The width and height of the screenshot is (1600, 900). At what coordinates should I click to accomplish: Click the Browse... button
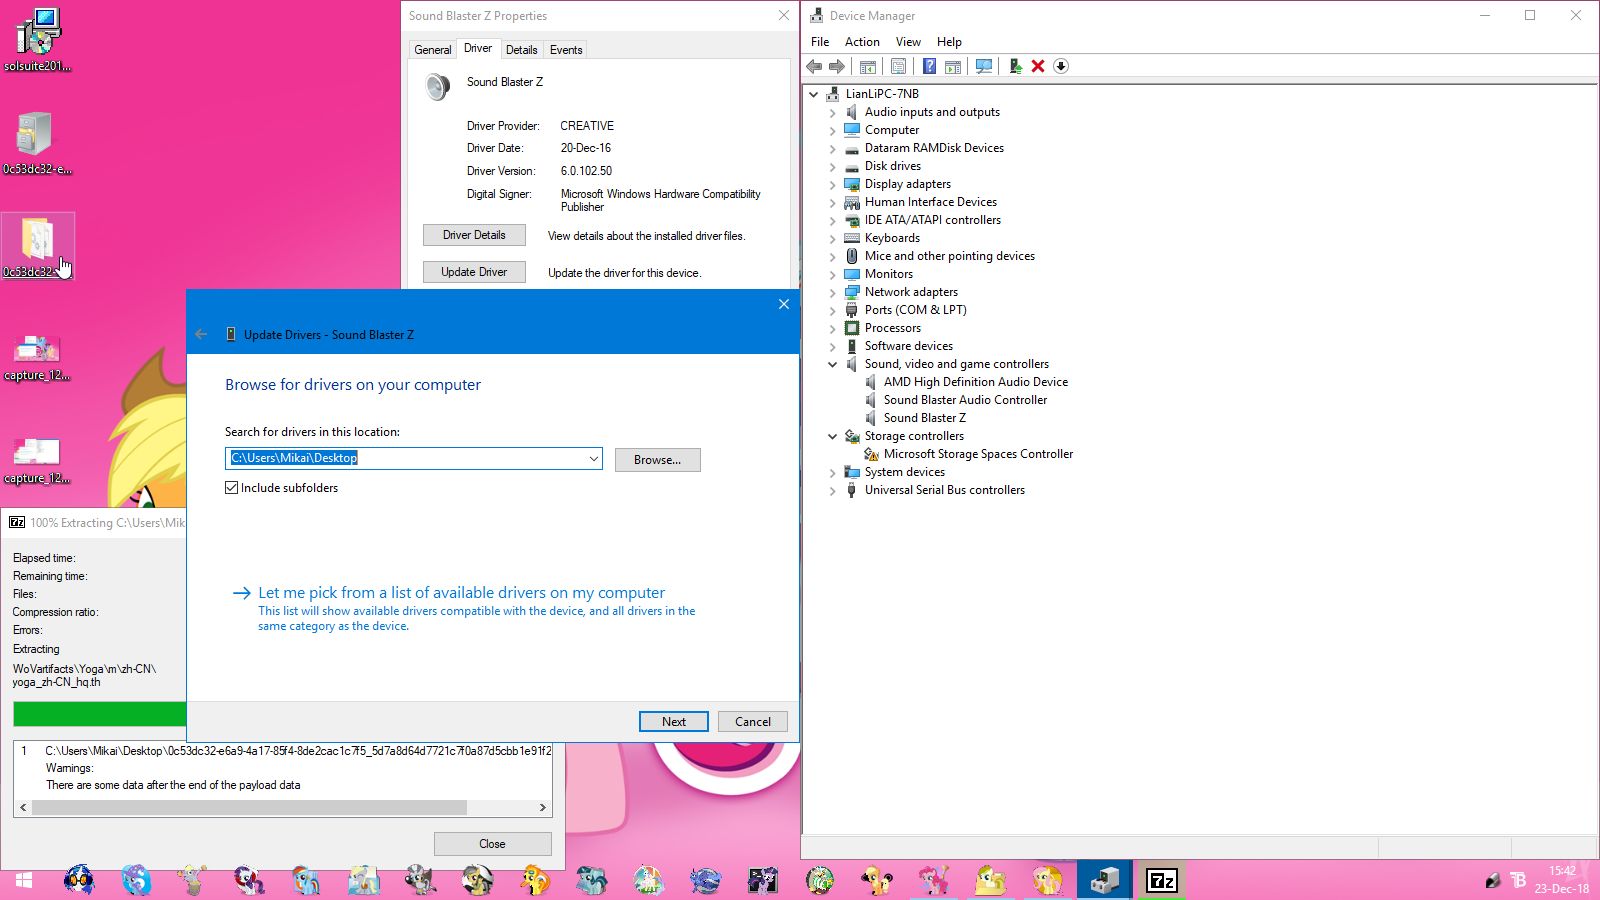coord(657,460)
